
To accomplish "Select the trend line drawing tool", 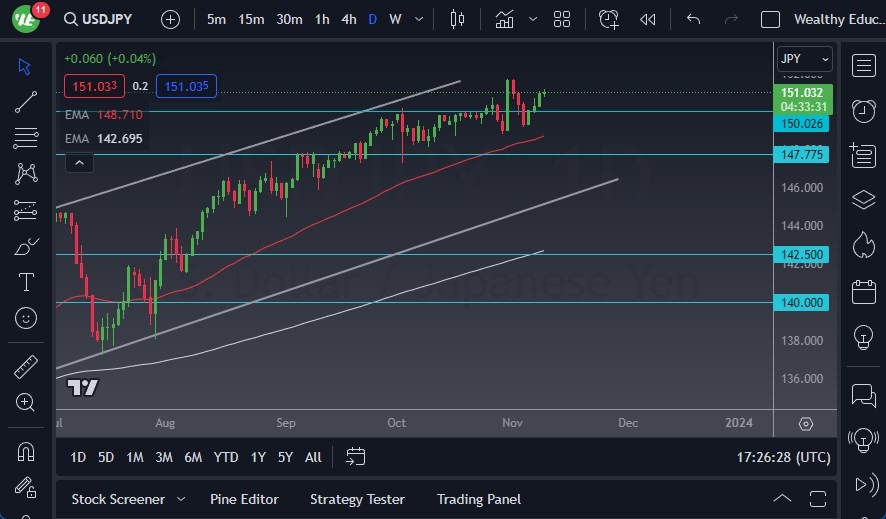I will coord(25,102).
